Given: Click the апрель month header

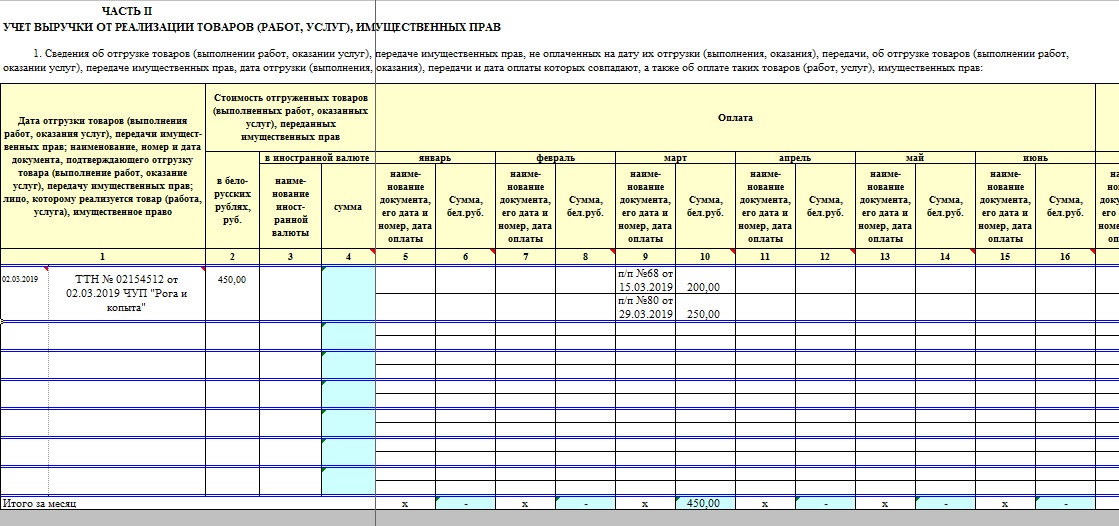Looking at the screenshot, I should [795, 158].
